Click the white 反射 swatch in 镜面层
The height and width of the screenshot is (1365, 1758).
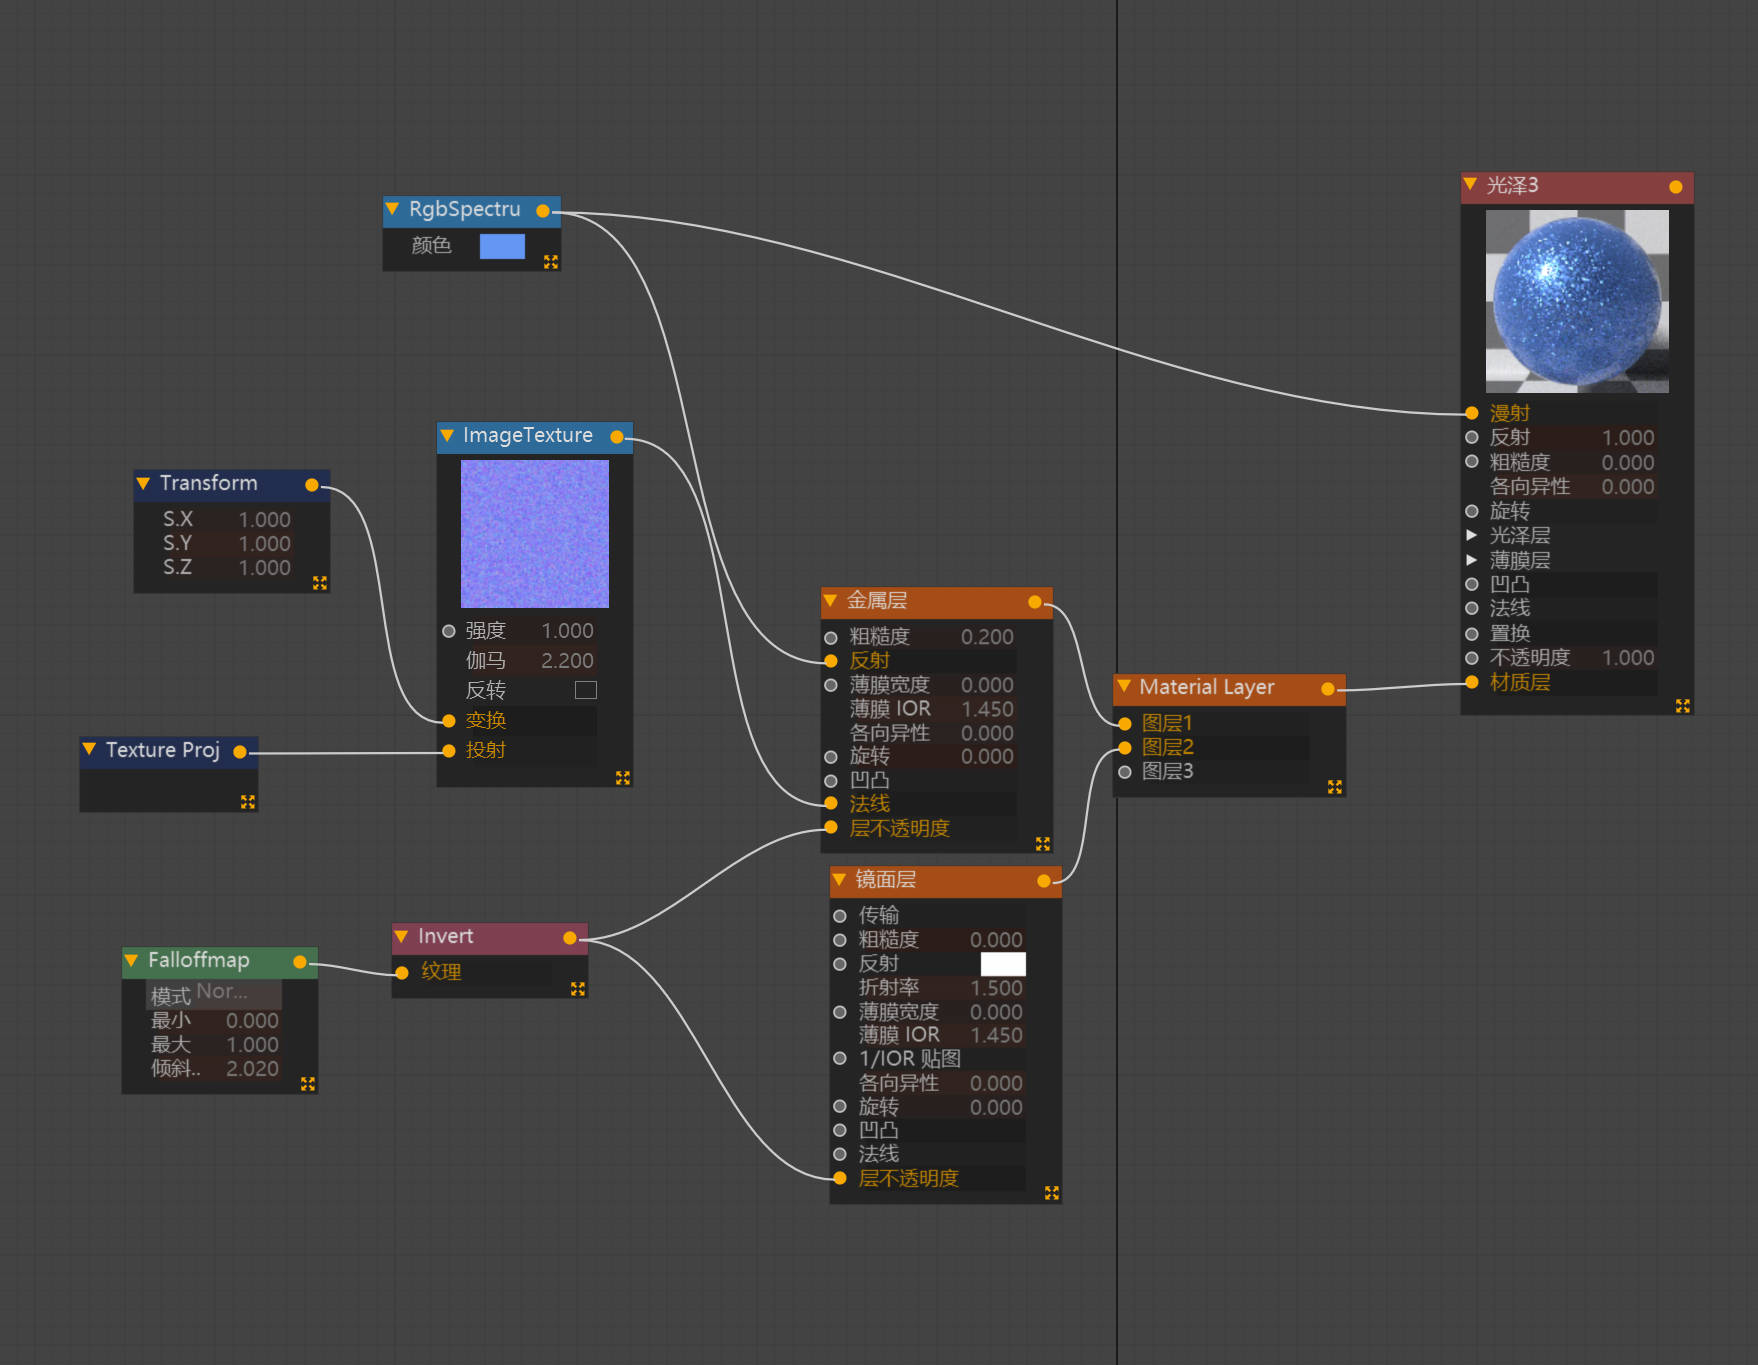click(x=1003, y=963)
